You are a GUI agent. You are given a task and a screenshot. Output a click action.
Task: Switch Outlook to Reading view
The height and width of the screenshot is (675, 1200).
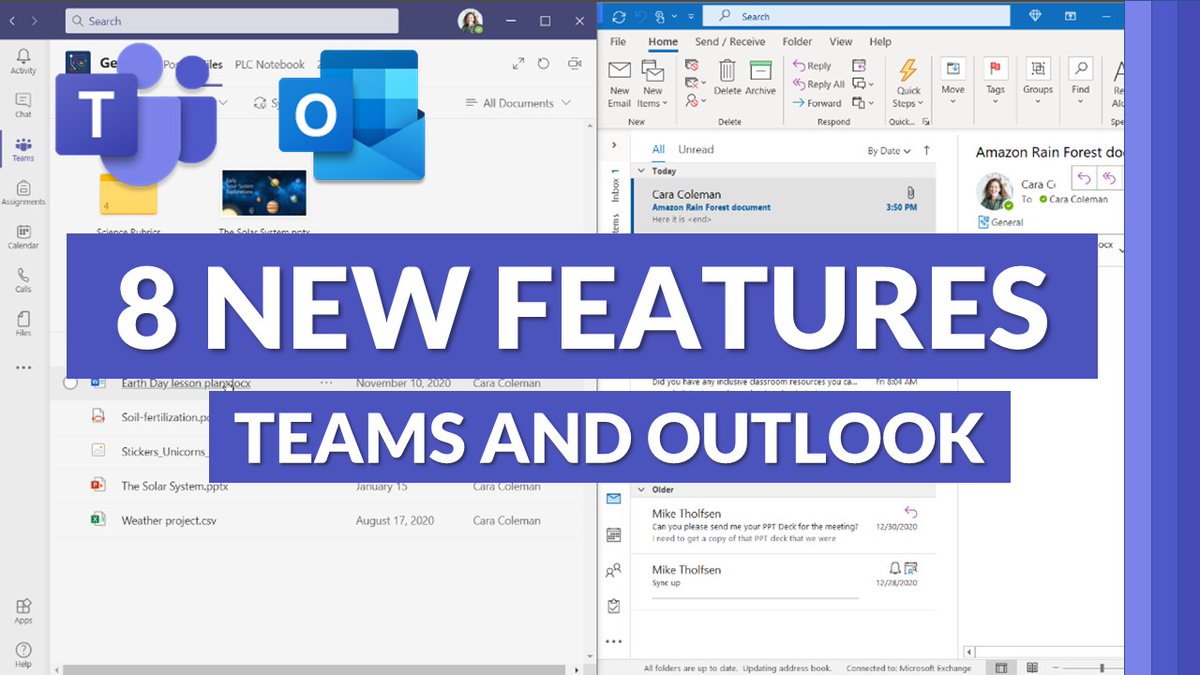1031,667
